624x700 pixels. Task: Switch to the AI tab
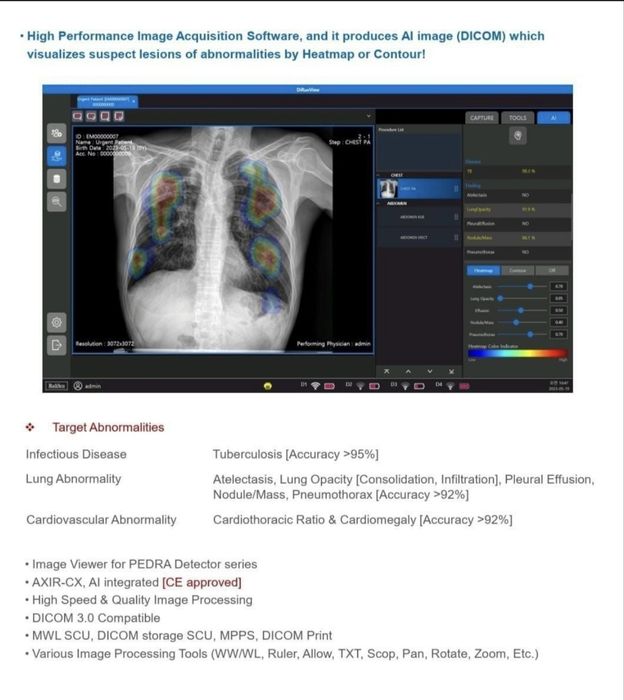pos(553,118)
